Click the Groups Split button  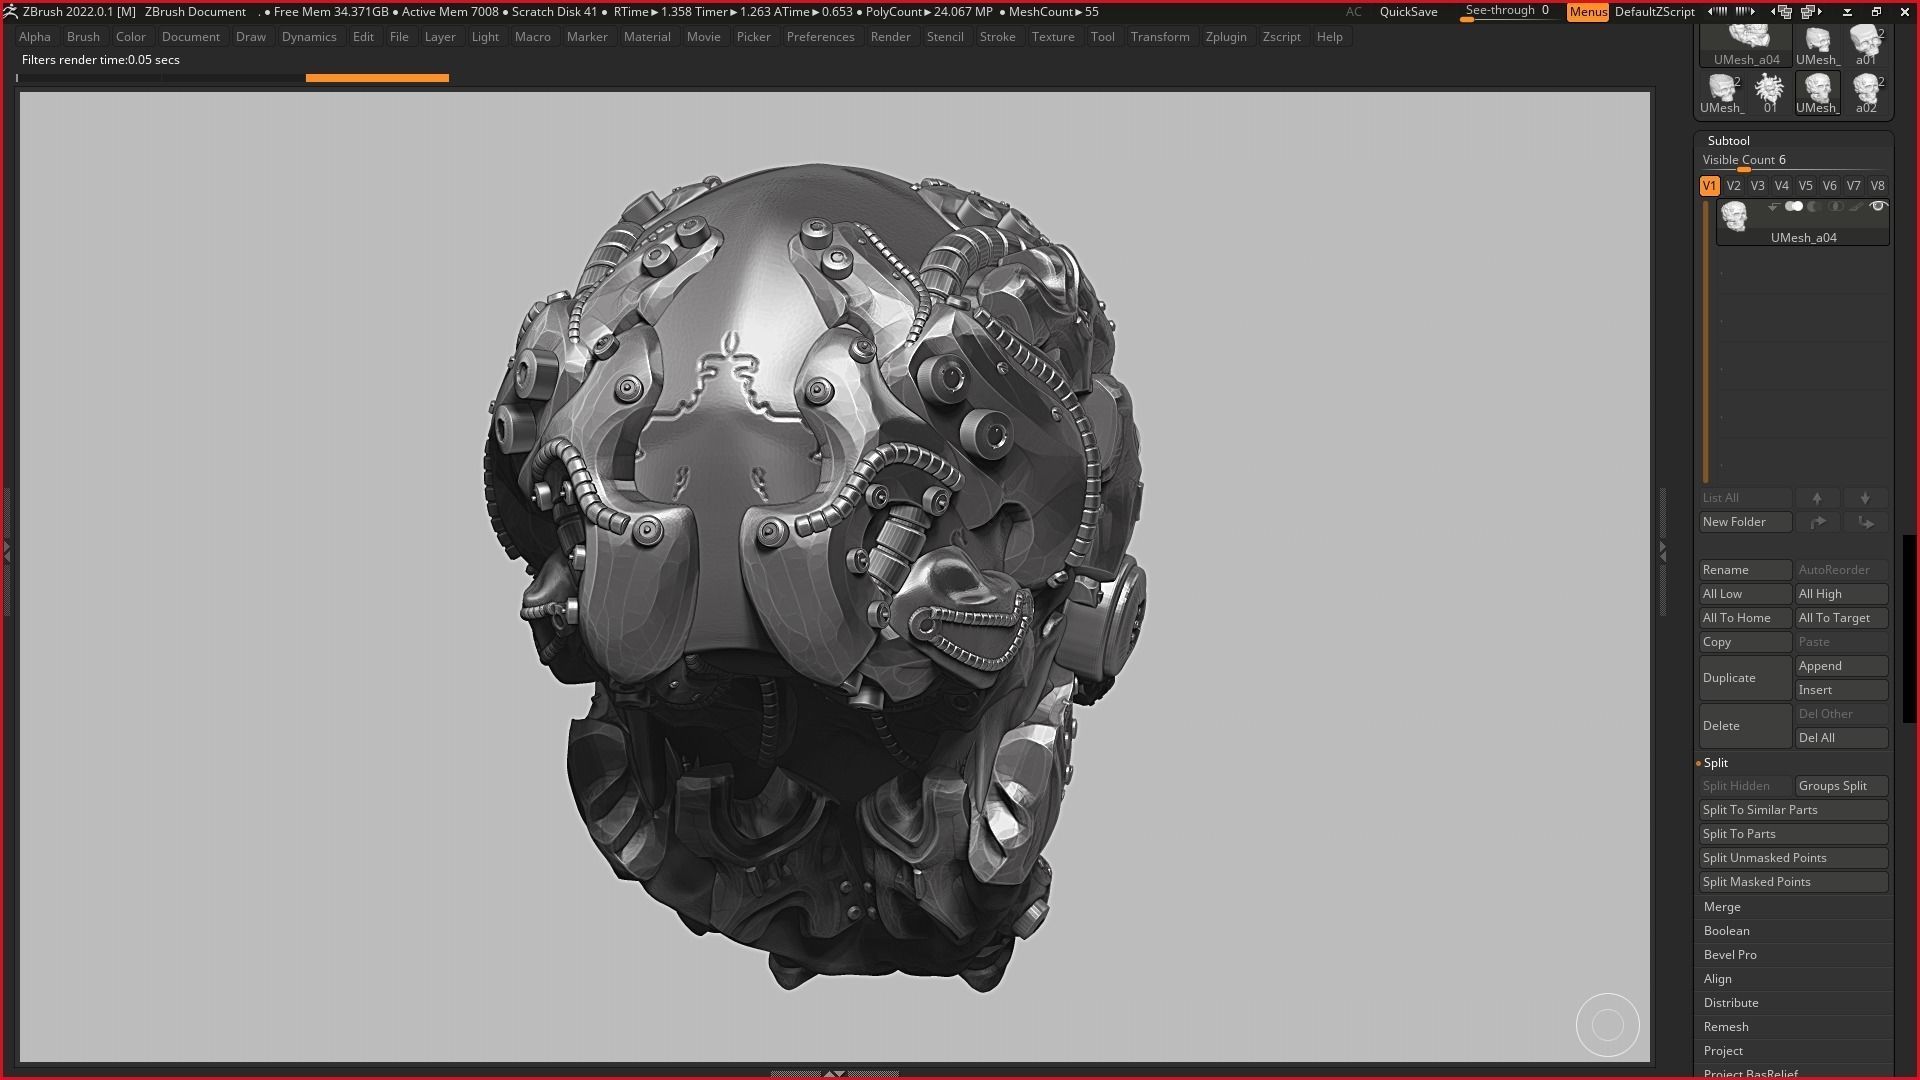[x=1841, y=786]
